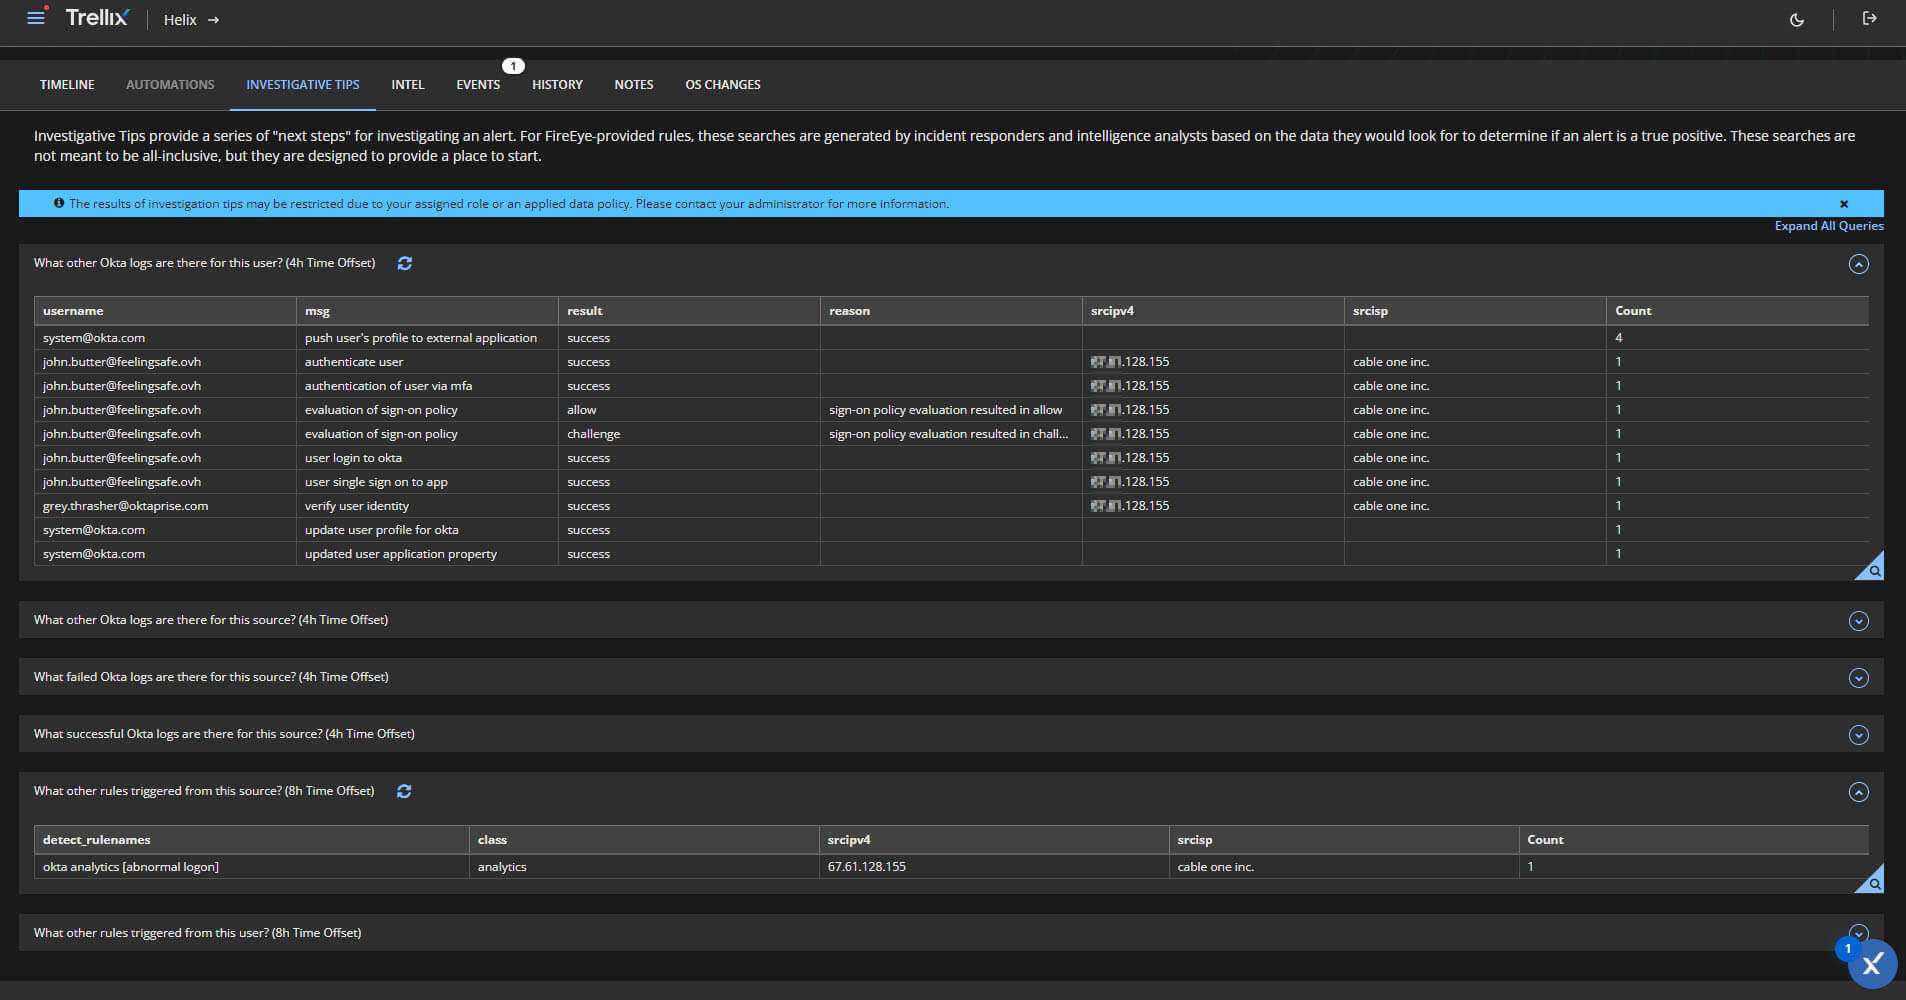The image size is (1906, 1000).
Task: Click 'What other Okta logs are there for this user?' title
Action: (204, 263)
